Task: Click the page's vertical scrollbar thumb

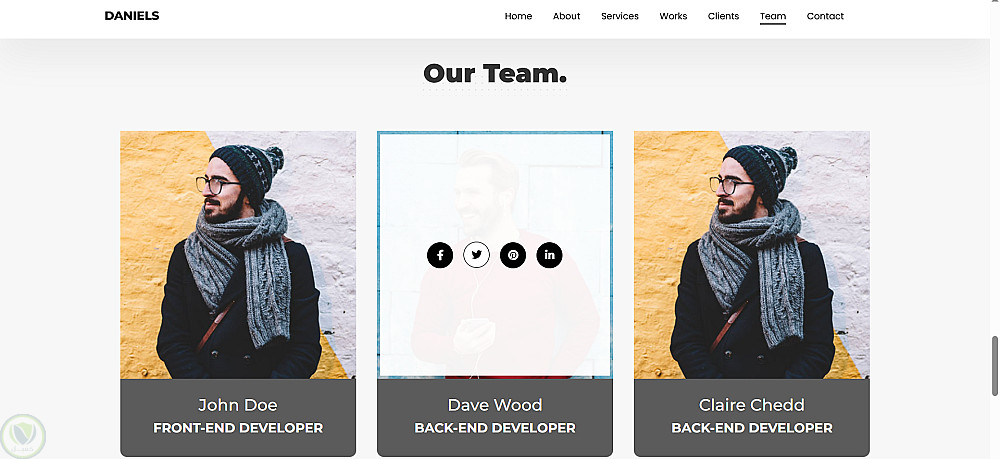Action: (x=994, y=367)
